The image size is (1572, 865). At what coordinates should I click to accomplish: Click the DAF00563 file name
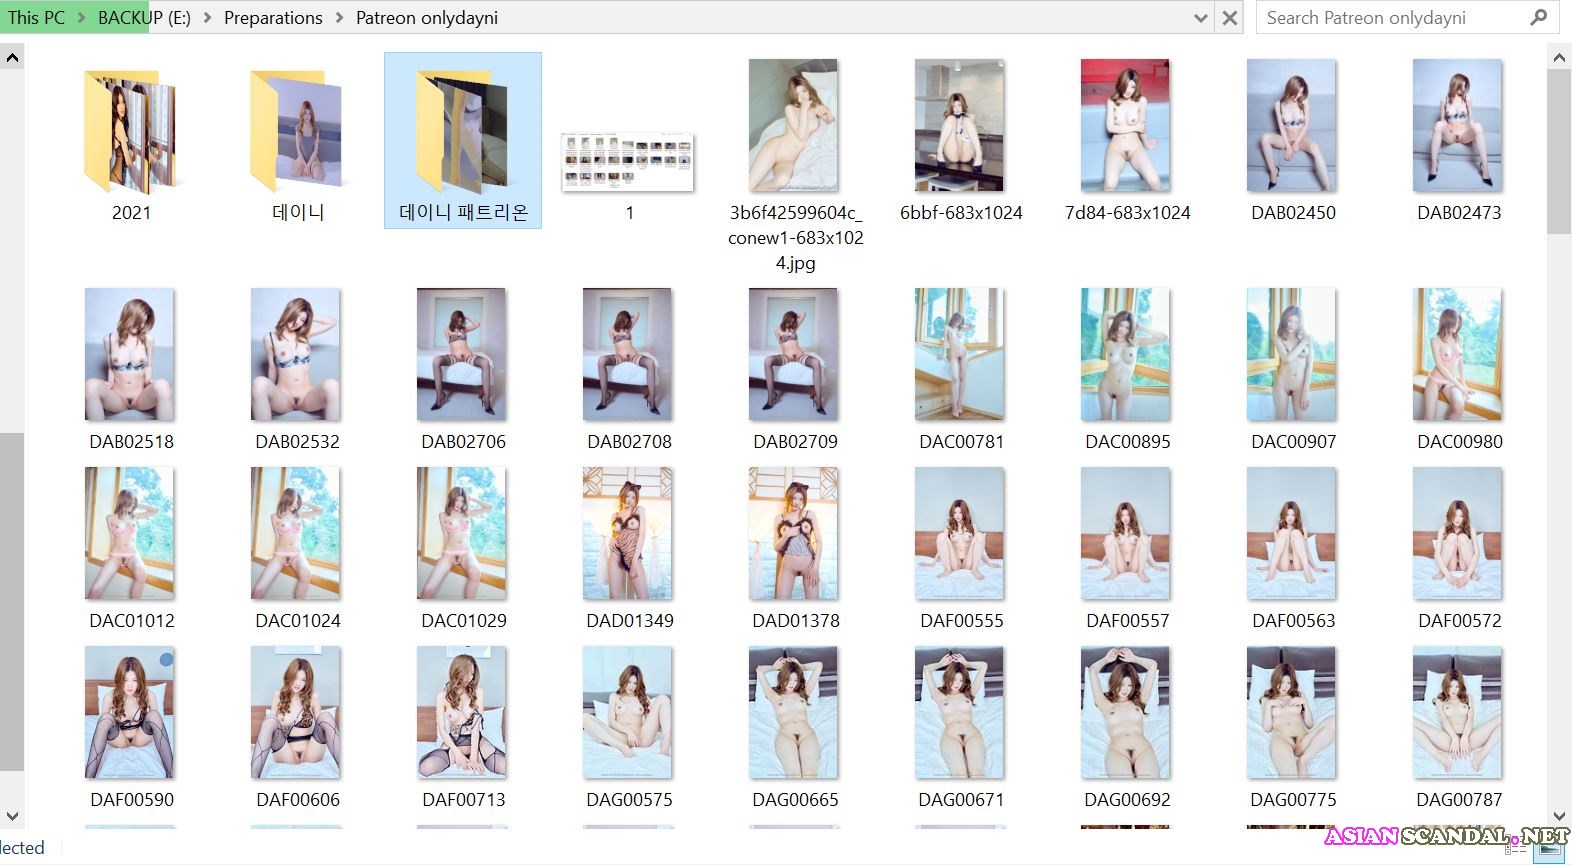pyautogui.click(x=1293, y=621)
